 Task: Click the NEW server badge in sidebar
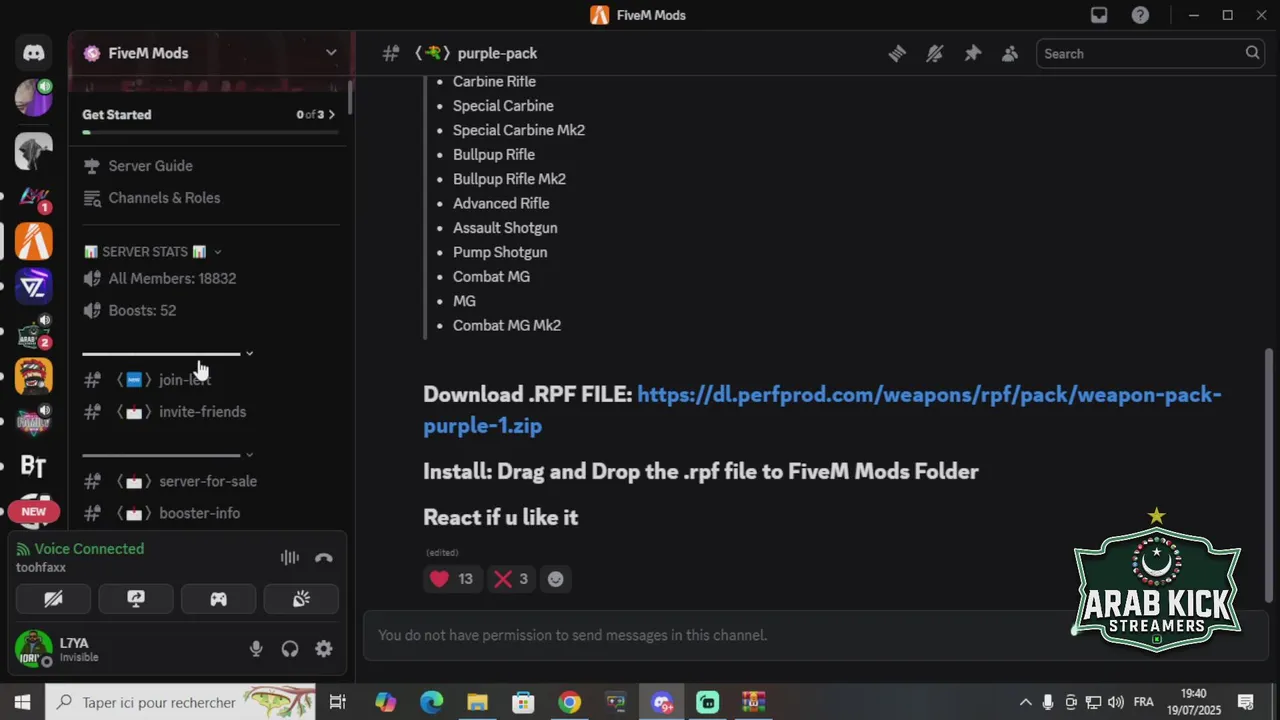(x=34, y=512)
